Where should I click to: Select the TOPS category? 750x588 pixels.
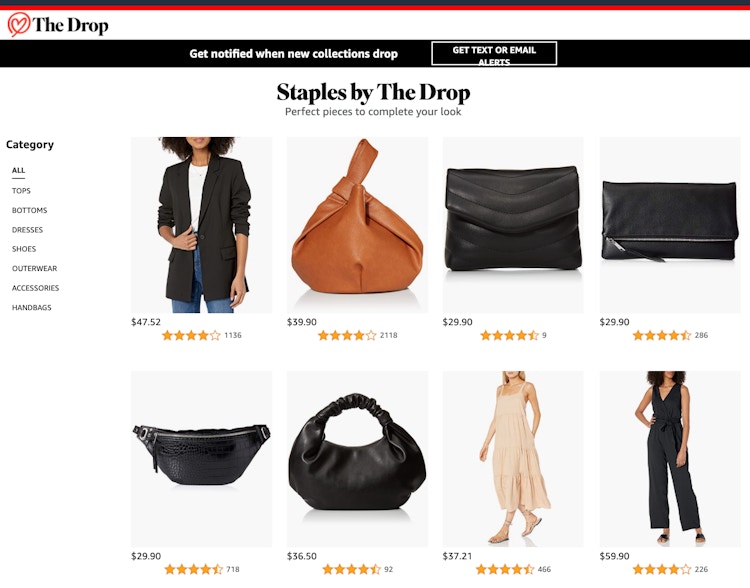point(22,190)
